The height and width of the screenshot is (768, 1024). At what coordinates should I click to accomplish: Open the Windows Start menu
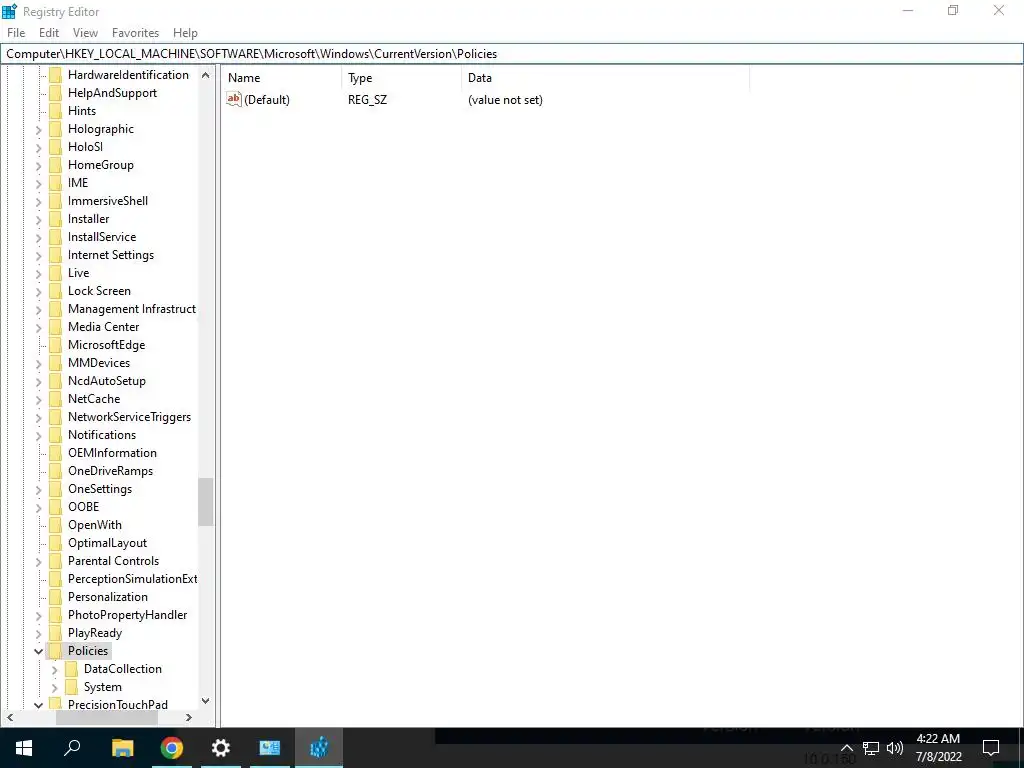pyautogui.click(x=24, y=748)
